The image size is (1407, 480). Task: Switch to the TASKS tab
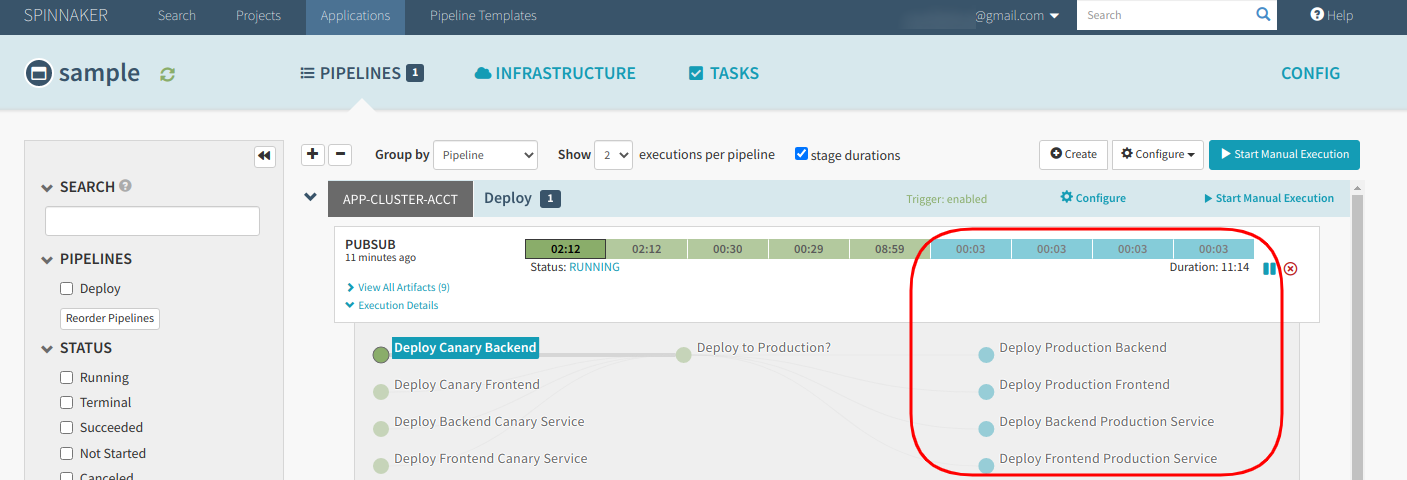pos(724,73)
